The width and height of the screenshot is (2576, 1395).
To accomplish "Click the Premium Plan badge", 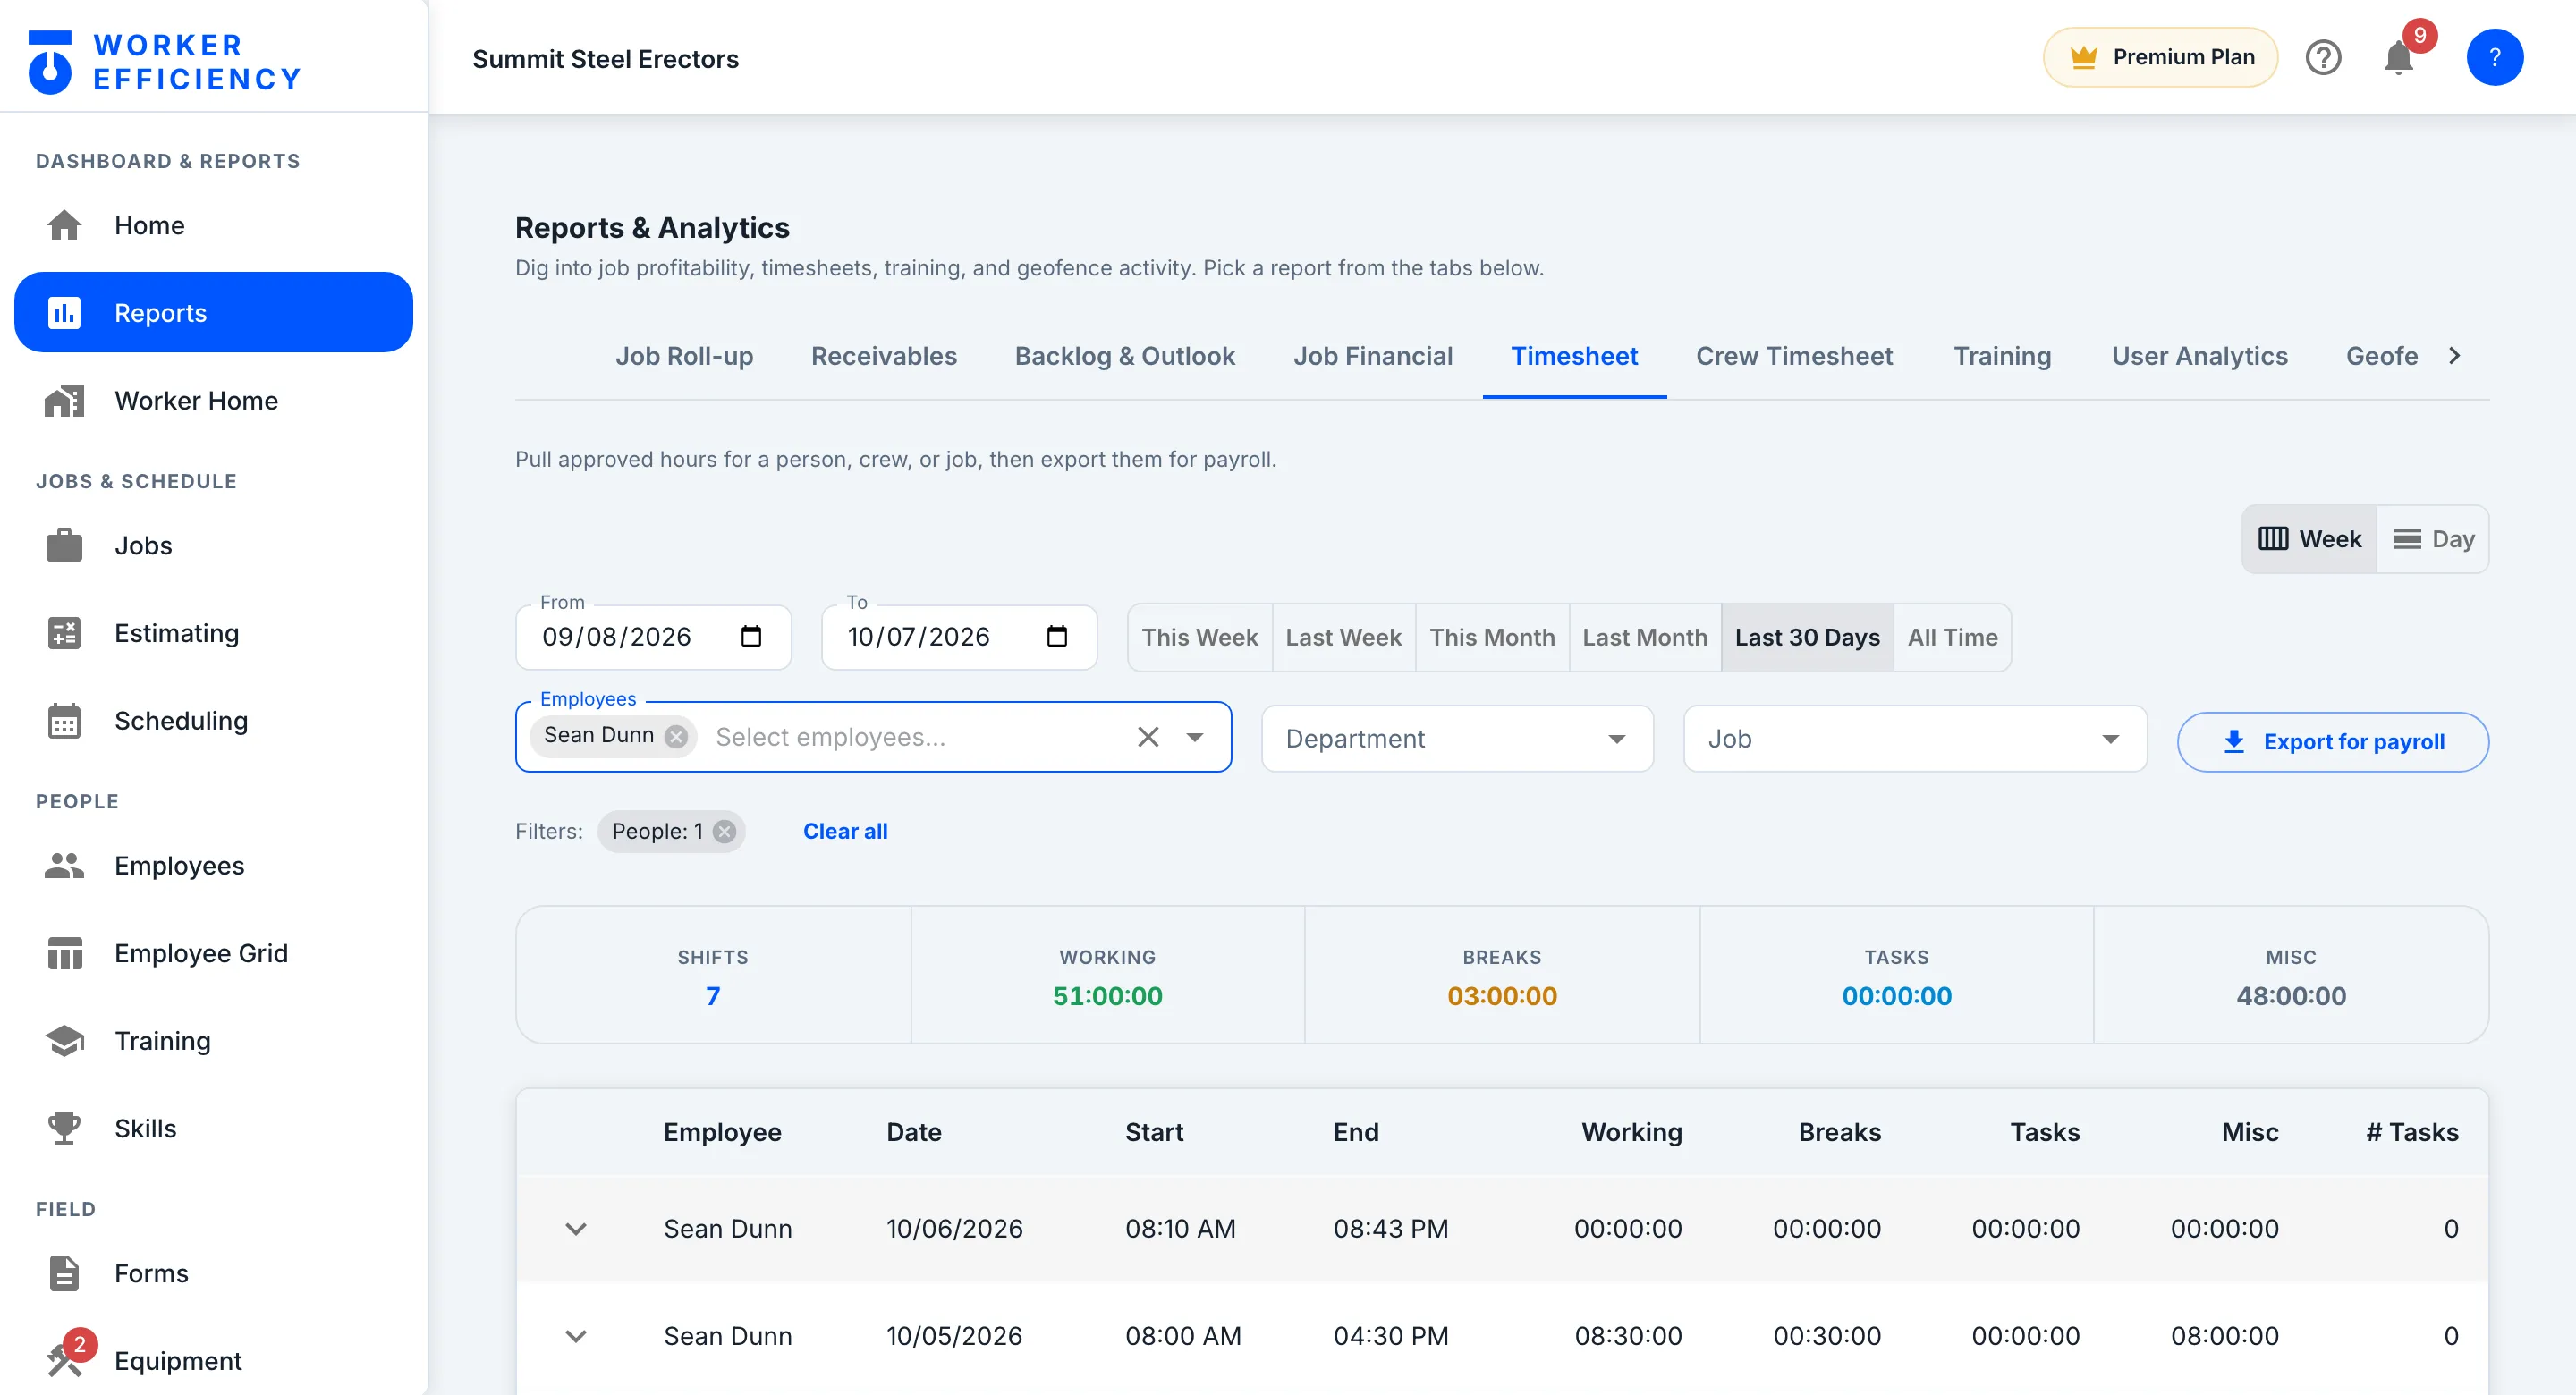I will click(x=2160, y=57).
